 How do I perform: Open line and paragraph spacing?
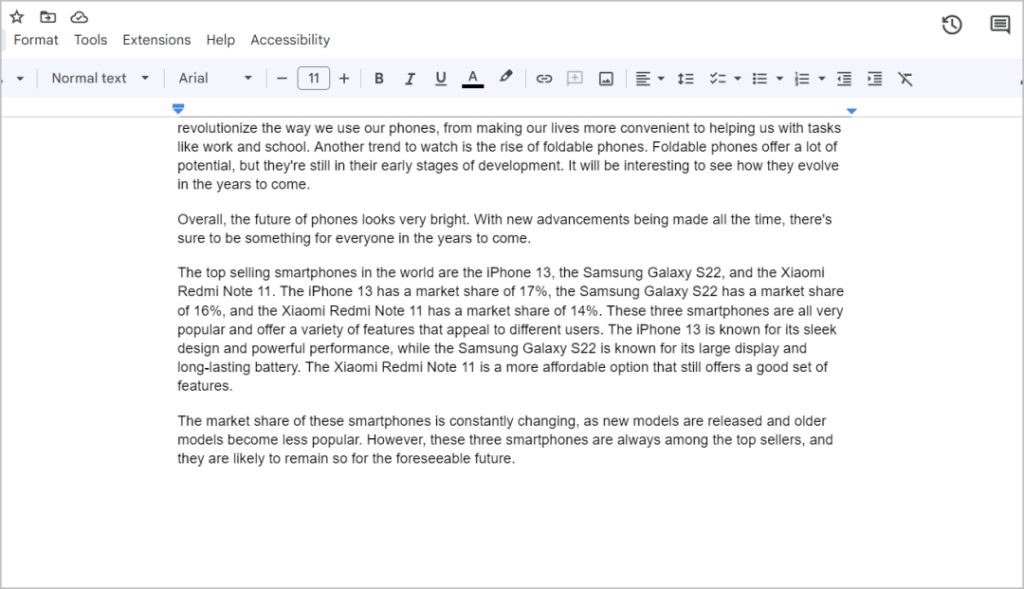tap(685, 78)
